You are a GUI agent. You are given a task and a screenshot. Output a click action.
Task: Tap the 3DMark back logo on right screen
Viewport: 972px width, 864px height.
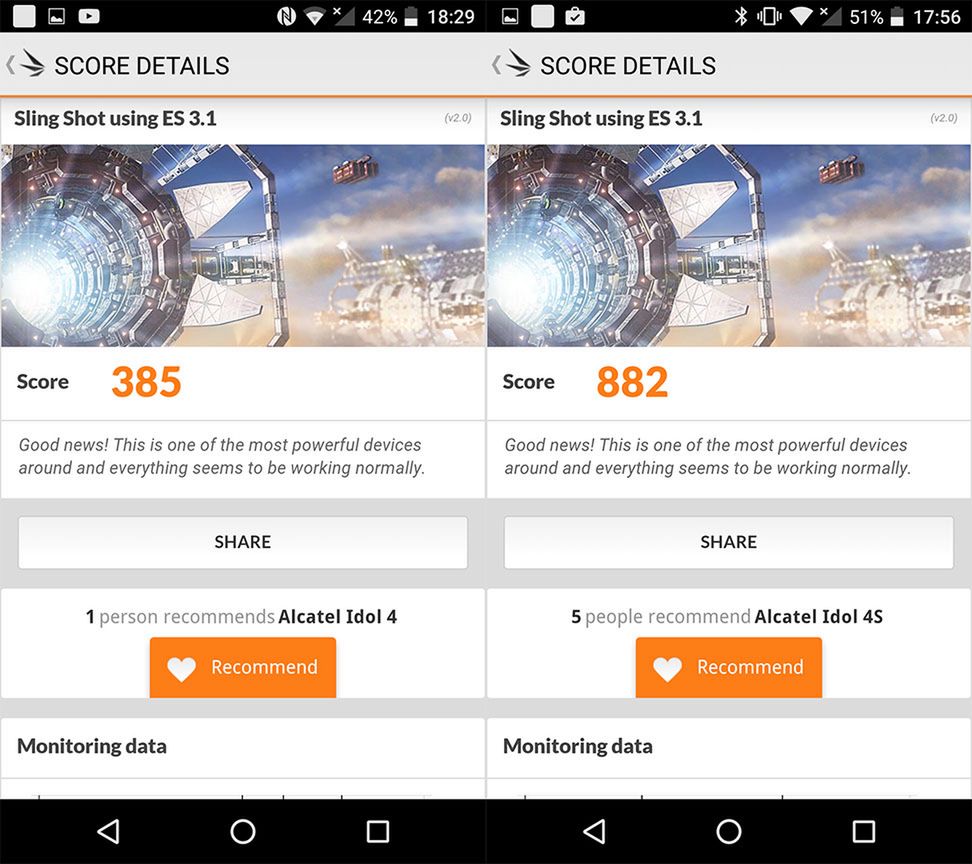(x=512, y=64)
